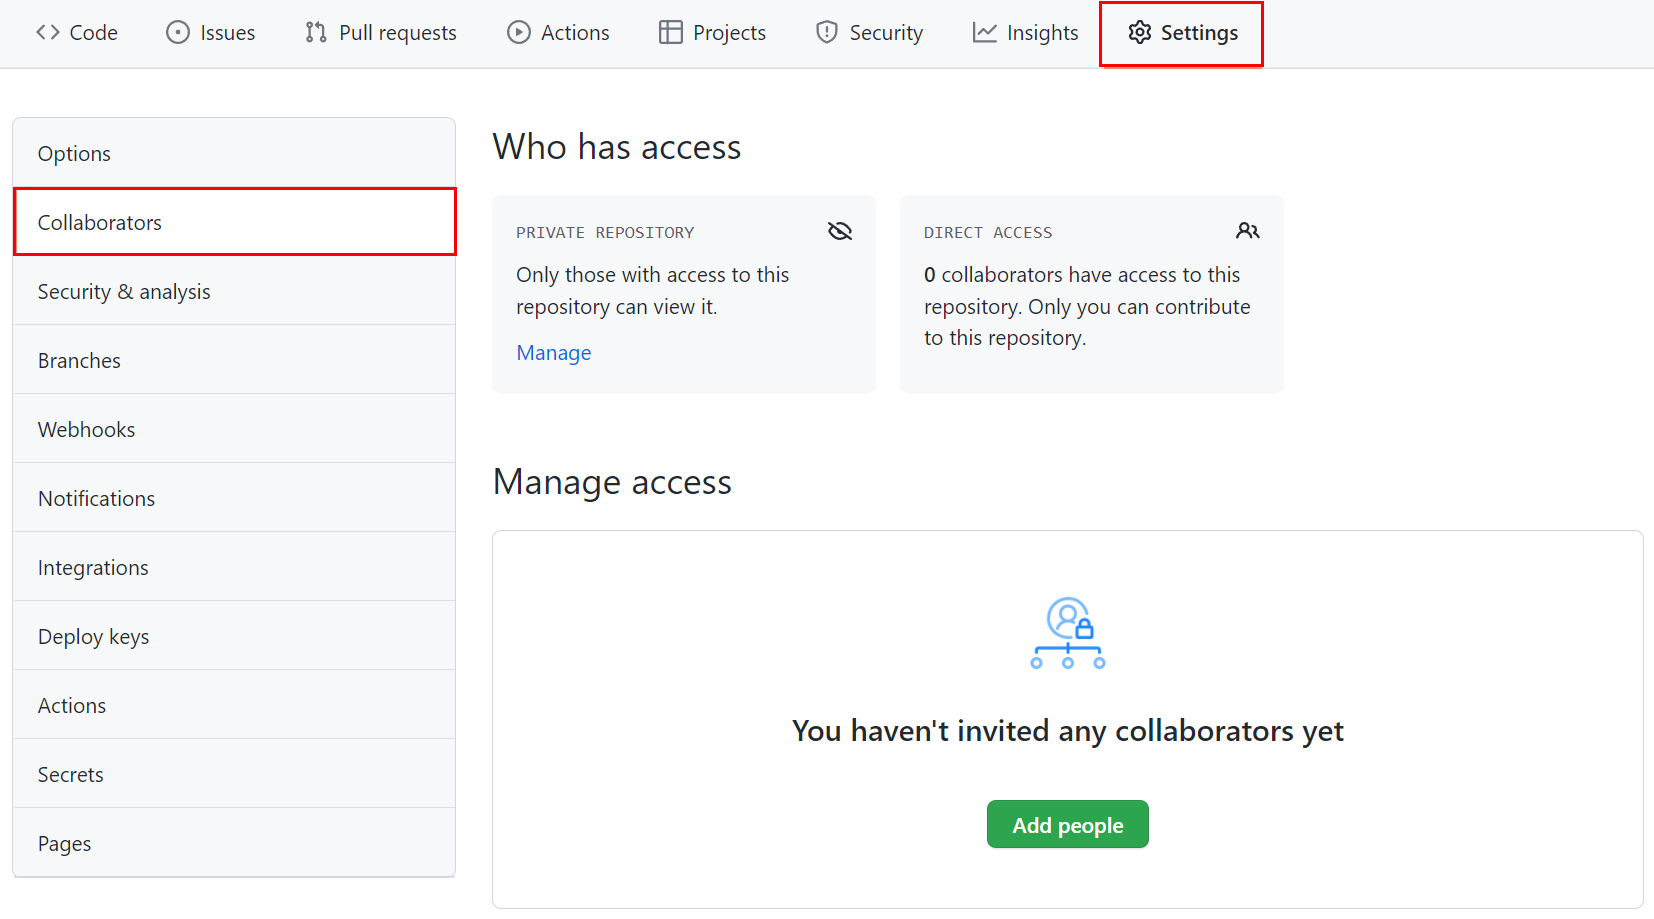
Task: Open Deploy keys settings
Action: coord(234,636)
